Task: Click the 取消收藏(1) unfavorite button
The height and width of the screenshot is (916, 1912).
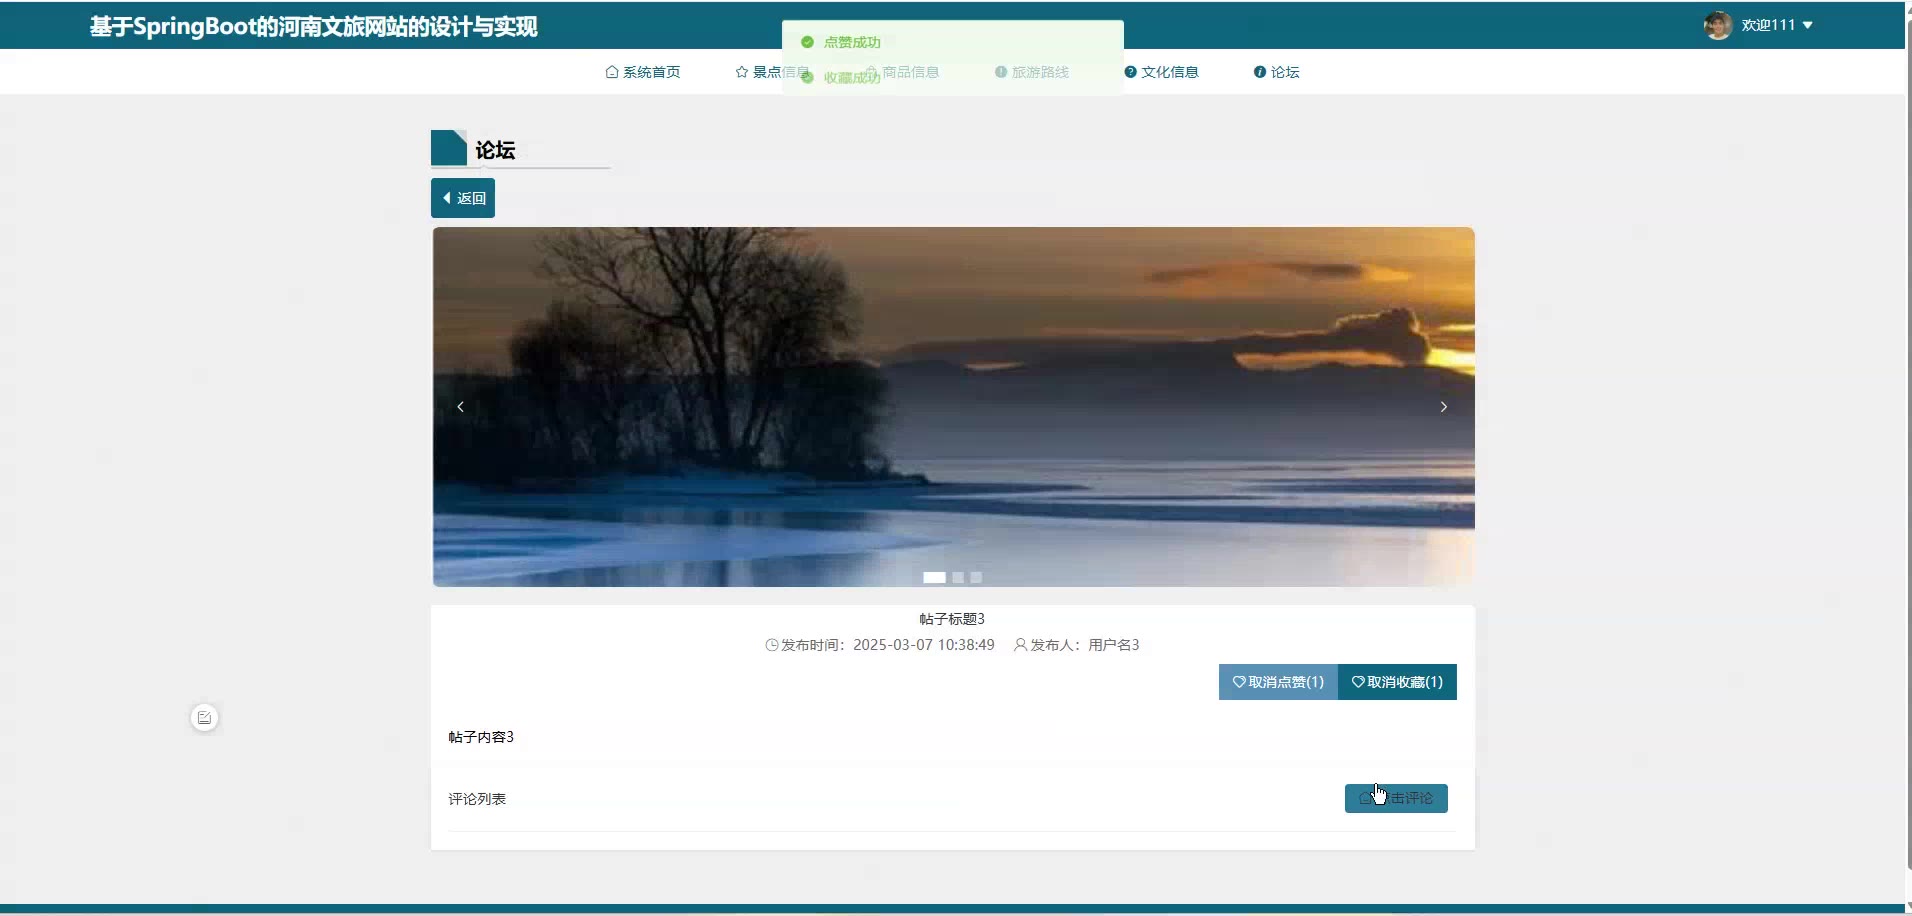Action: 1397,682
